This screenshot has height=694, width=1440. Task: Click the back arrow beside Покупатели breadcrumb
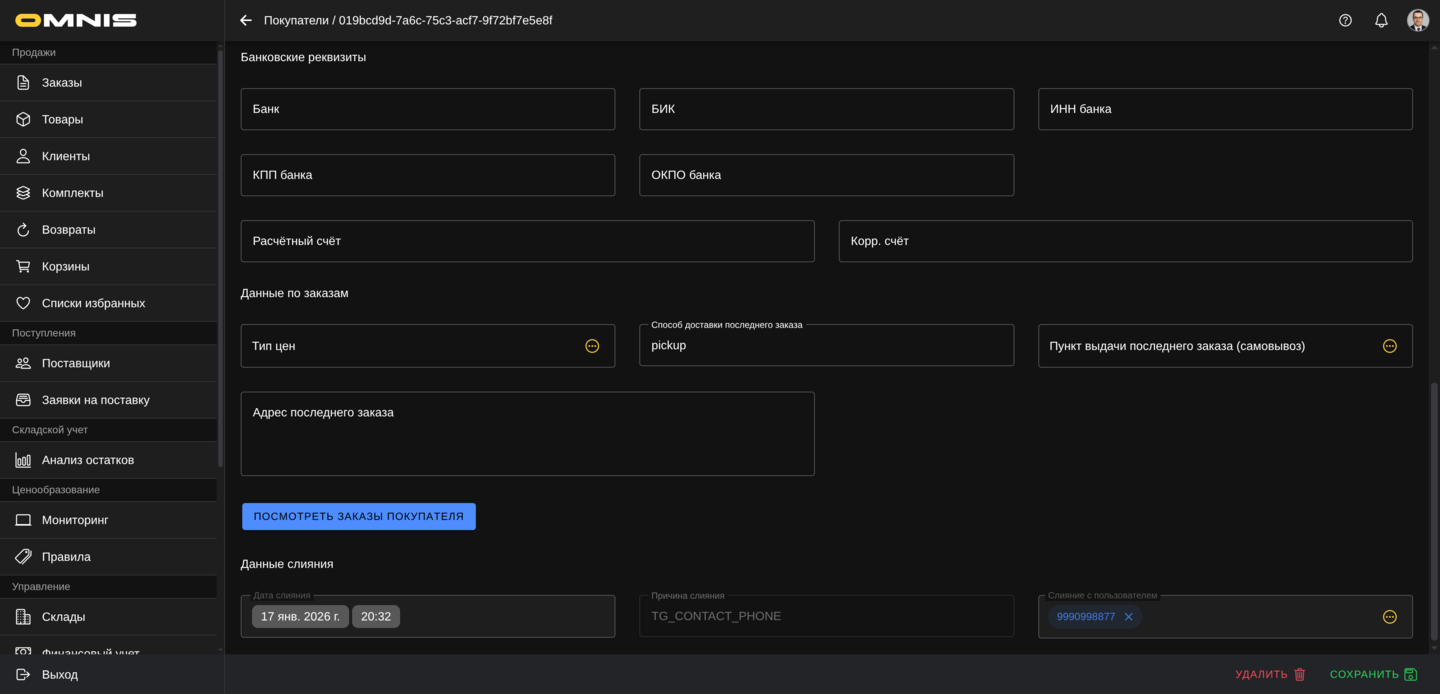[x=246, y=20]
